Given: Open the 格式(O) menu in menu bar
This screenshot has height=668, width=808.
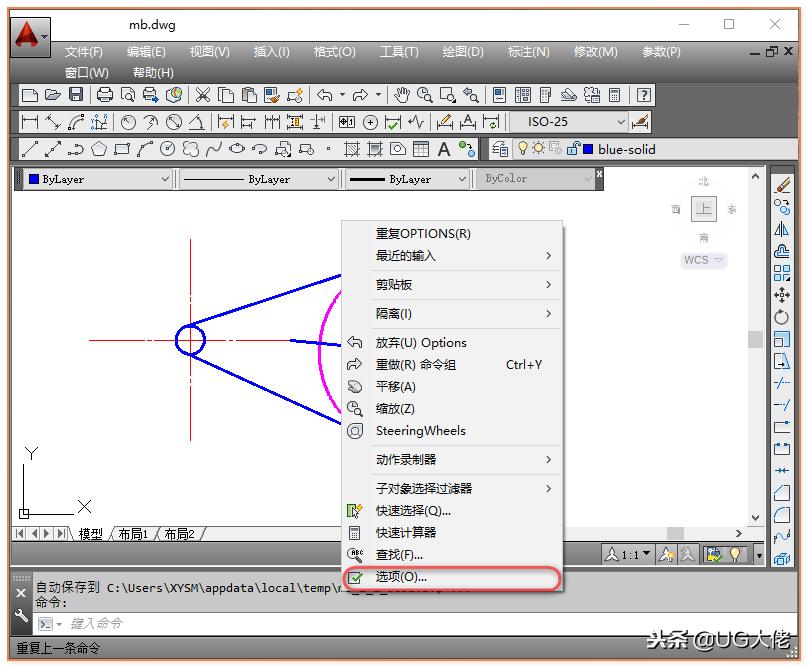Looking at the screenshot, I should [x=334, y=52].
